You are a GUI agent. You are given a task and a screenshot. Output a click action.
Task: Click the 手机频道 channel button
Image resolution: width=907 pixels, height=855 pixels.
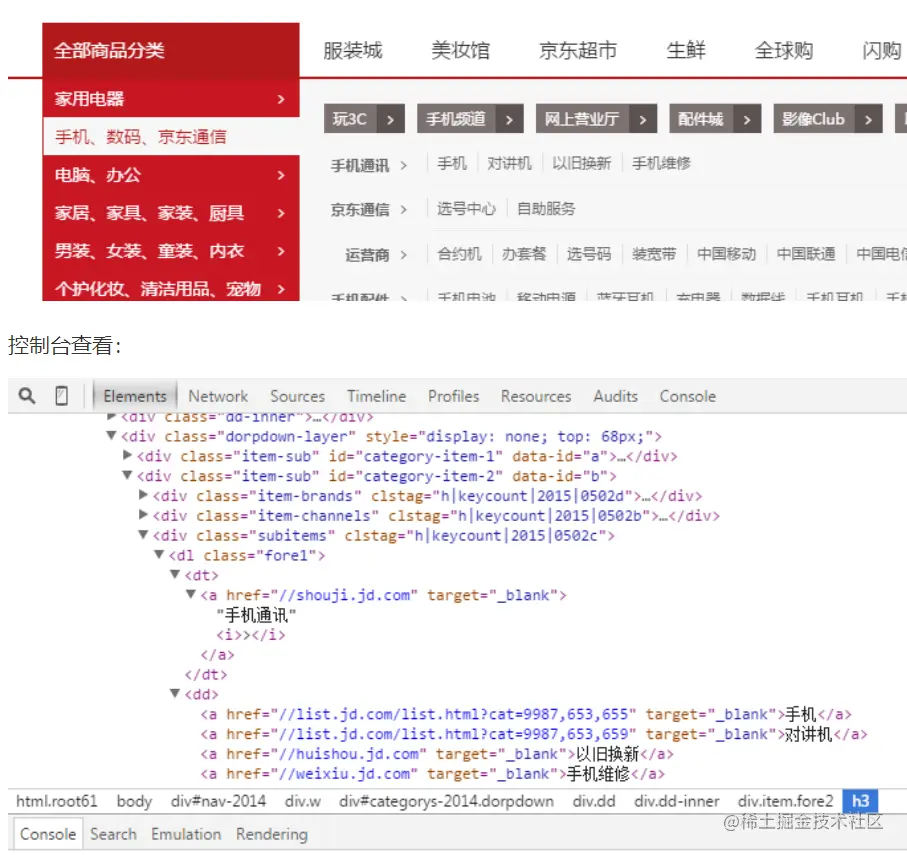(x=470, y=119)
